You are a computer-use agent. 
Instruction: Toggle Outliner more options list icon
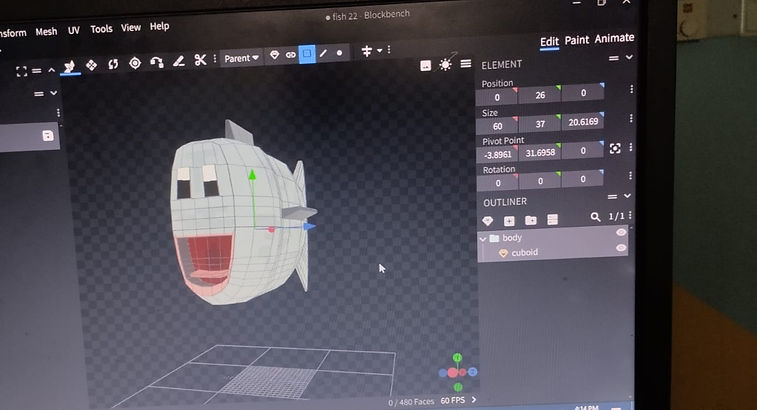pyautogui.click(x=552, y=220)
